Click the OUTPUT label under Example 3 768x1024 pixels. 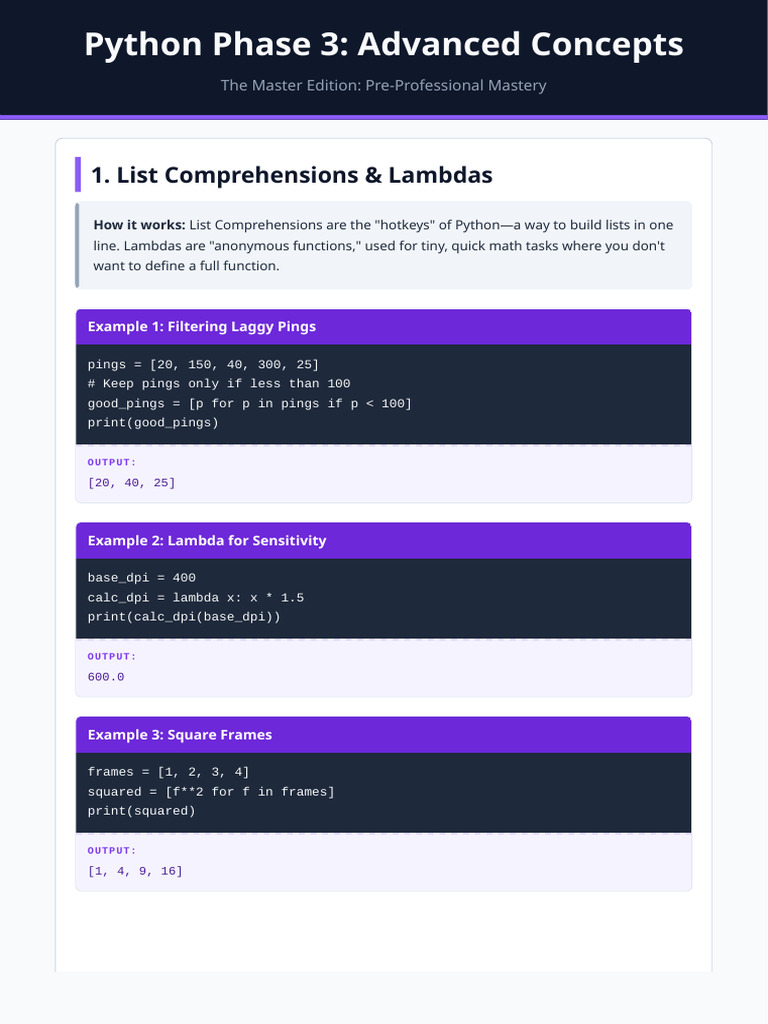point(112,851)
